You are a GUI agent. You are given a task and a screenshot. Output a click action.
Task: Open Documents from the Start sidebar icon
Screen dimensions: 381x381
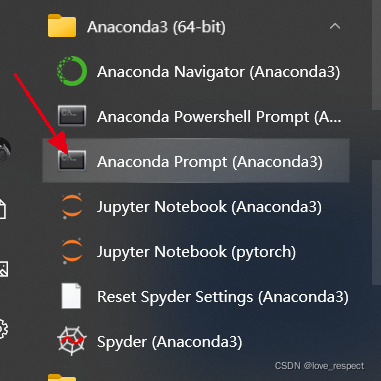tap(3, 209)
